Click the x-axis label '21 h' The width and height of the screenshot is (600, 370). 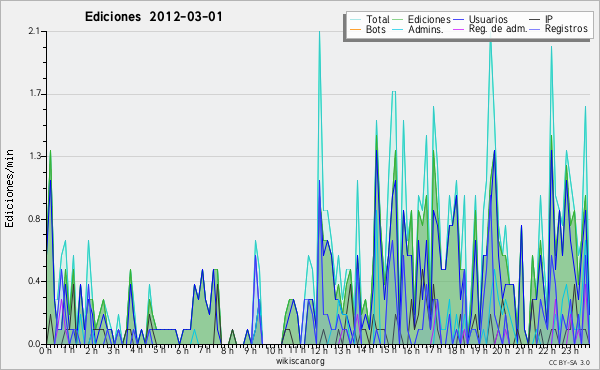tap(523, 350)
